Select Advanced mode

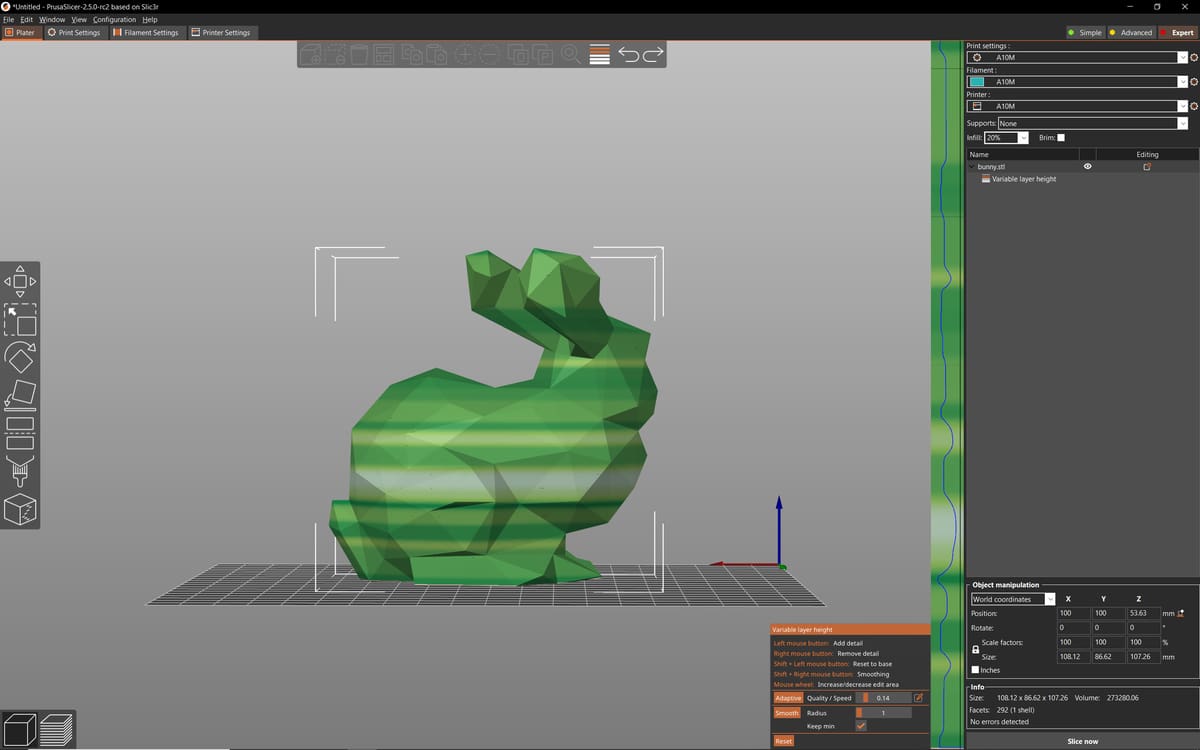tap(1130, 32)
